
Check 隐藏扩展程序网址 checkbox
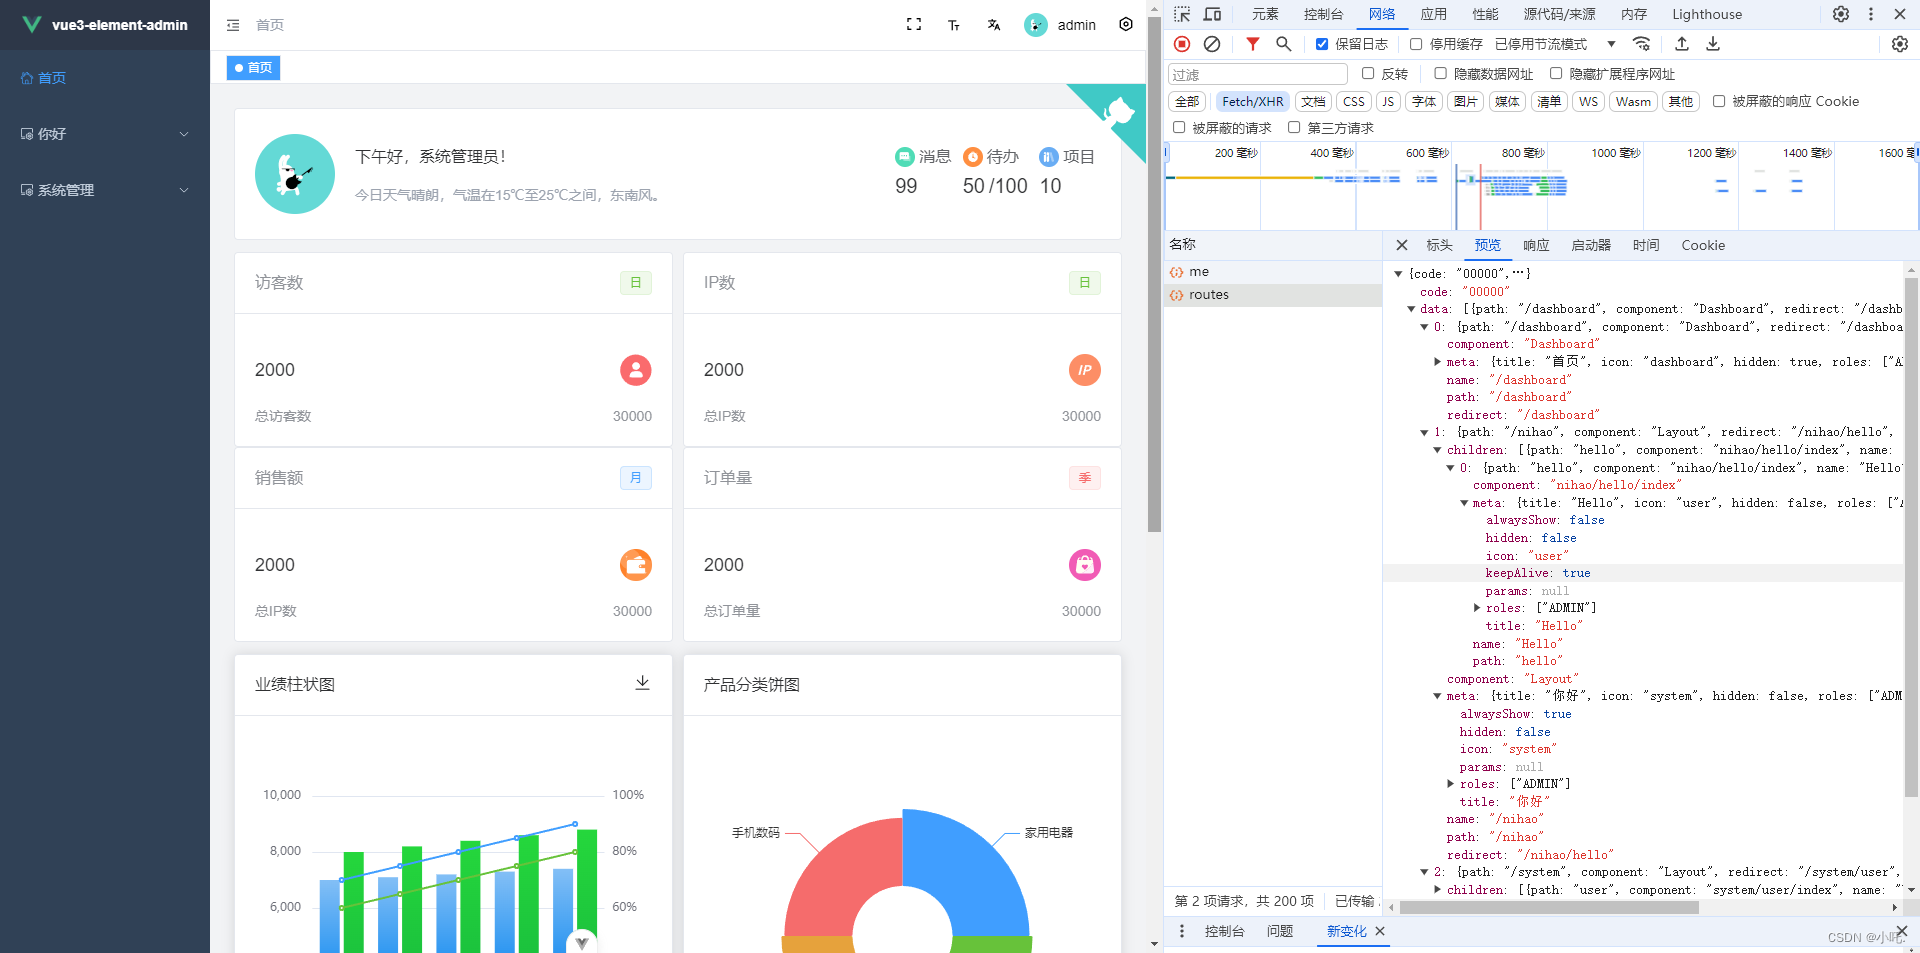pyautogui.click(x=1556, y=73)
